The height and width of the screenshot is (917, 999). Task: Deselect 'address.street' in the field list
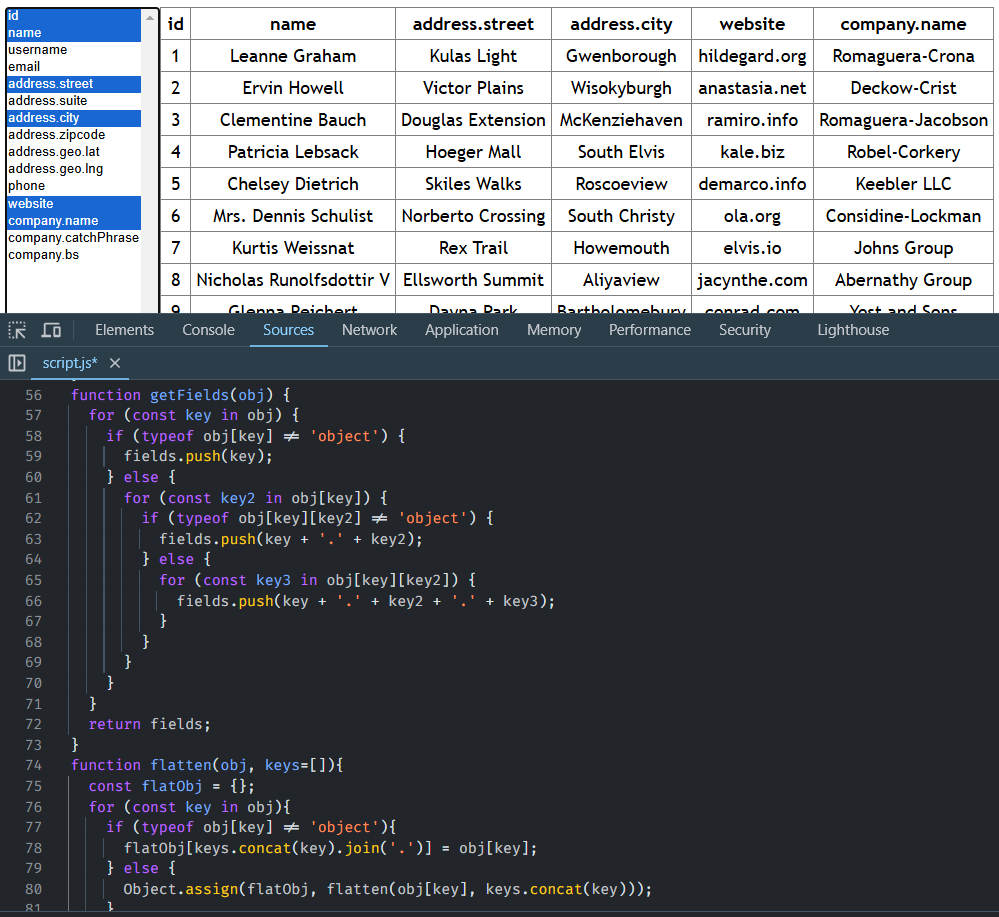(74, 84)
